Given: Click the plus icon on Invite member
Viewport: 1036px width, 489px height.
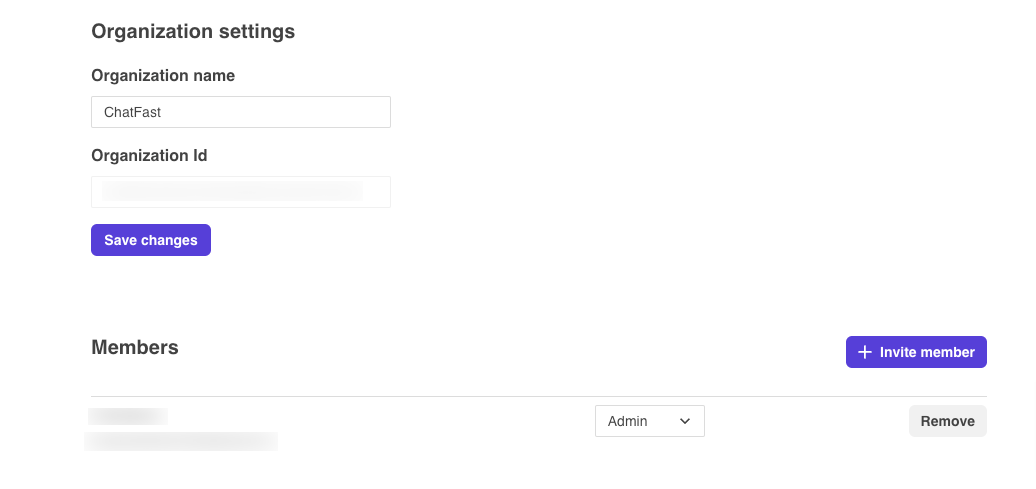Looking at the screenshot, I should tap(865, 352).
